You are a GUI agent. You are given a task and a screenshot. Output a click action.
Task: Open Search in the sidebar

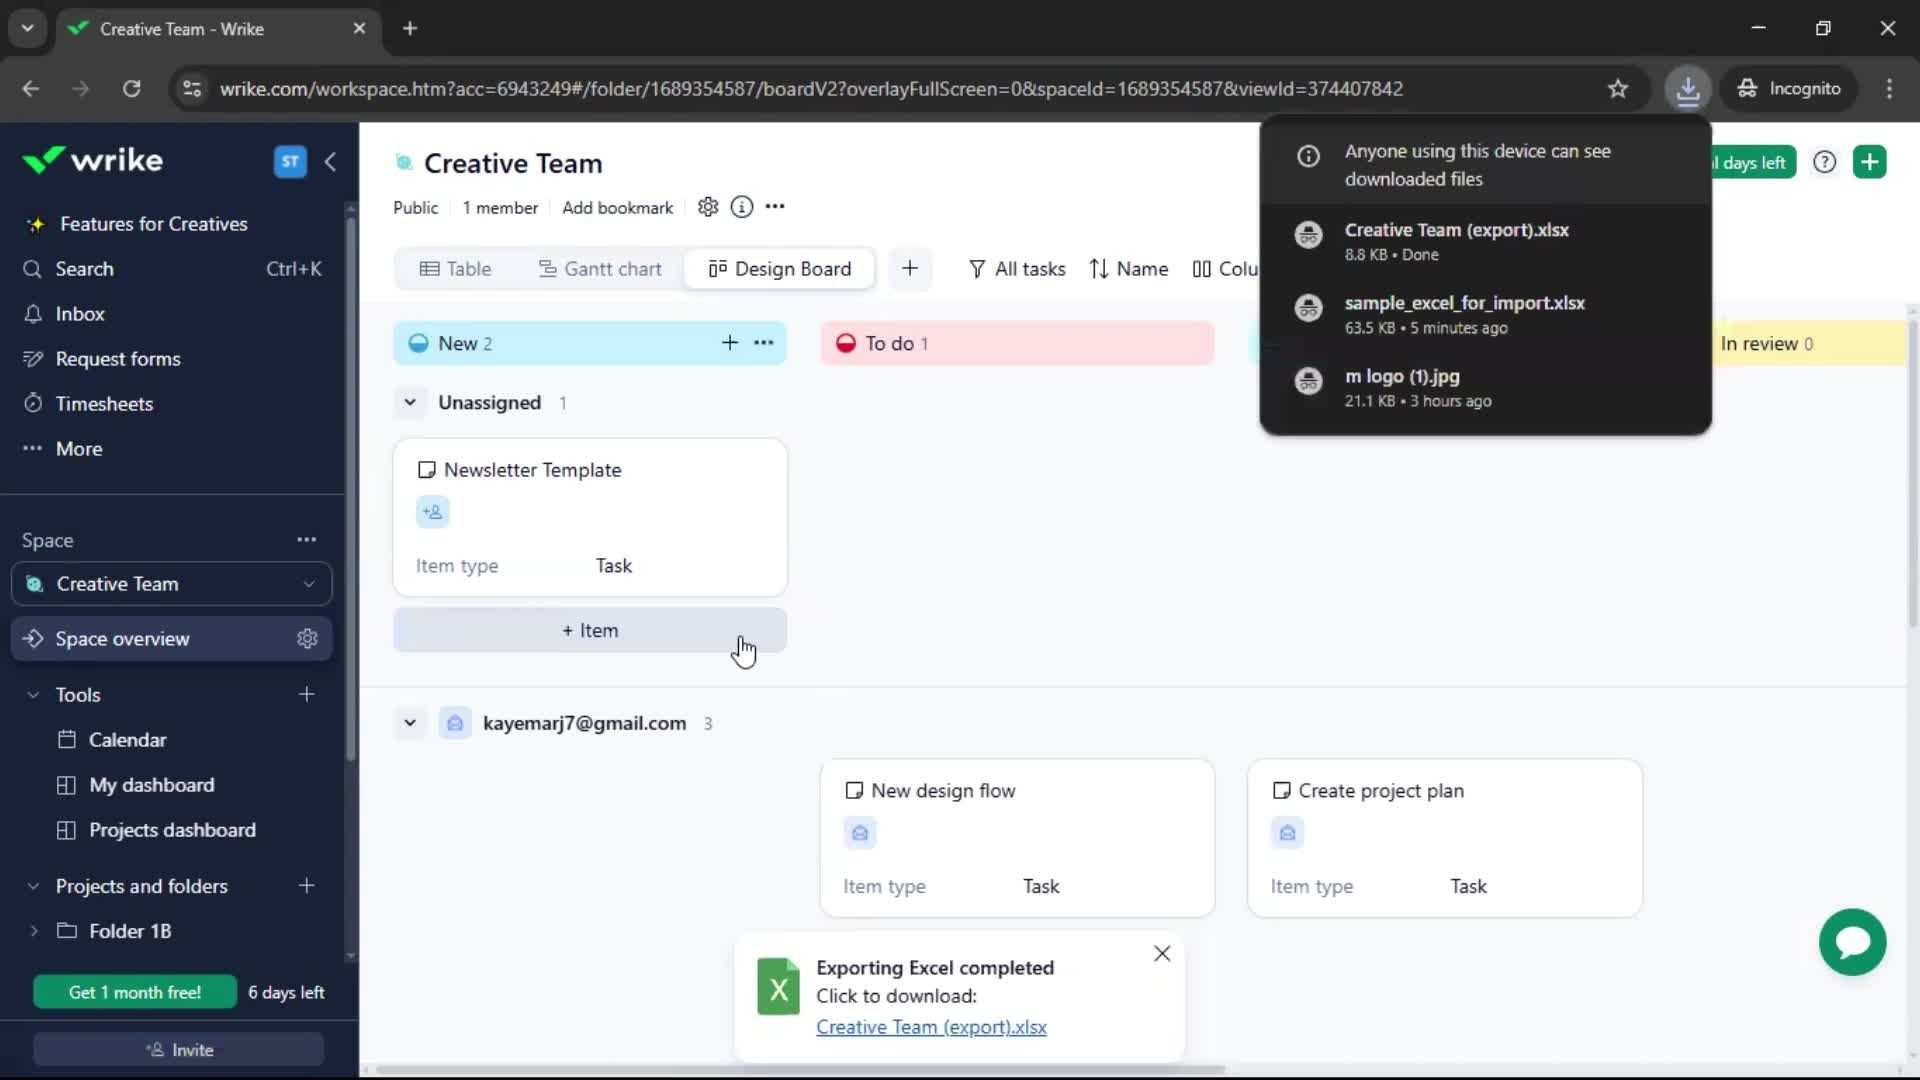(x=172, y=269)
